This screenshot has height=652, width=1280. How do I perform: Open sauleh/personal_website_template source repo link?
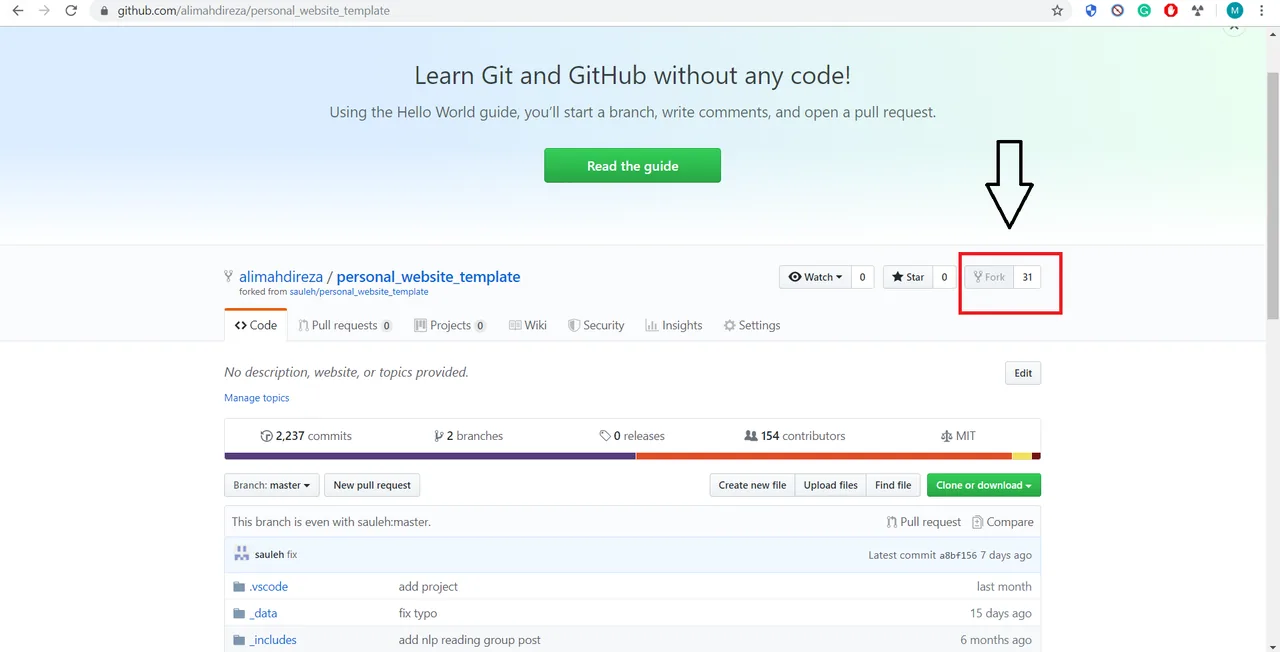tap(359, 292)
